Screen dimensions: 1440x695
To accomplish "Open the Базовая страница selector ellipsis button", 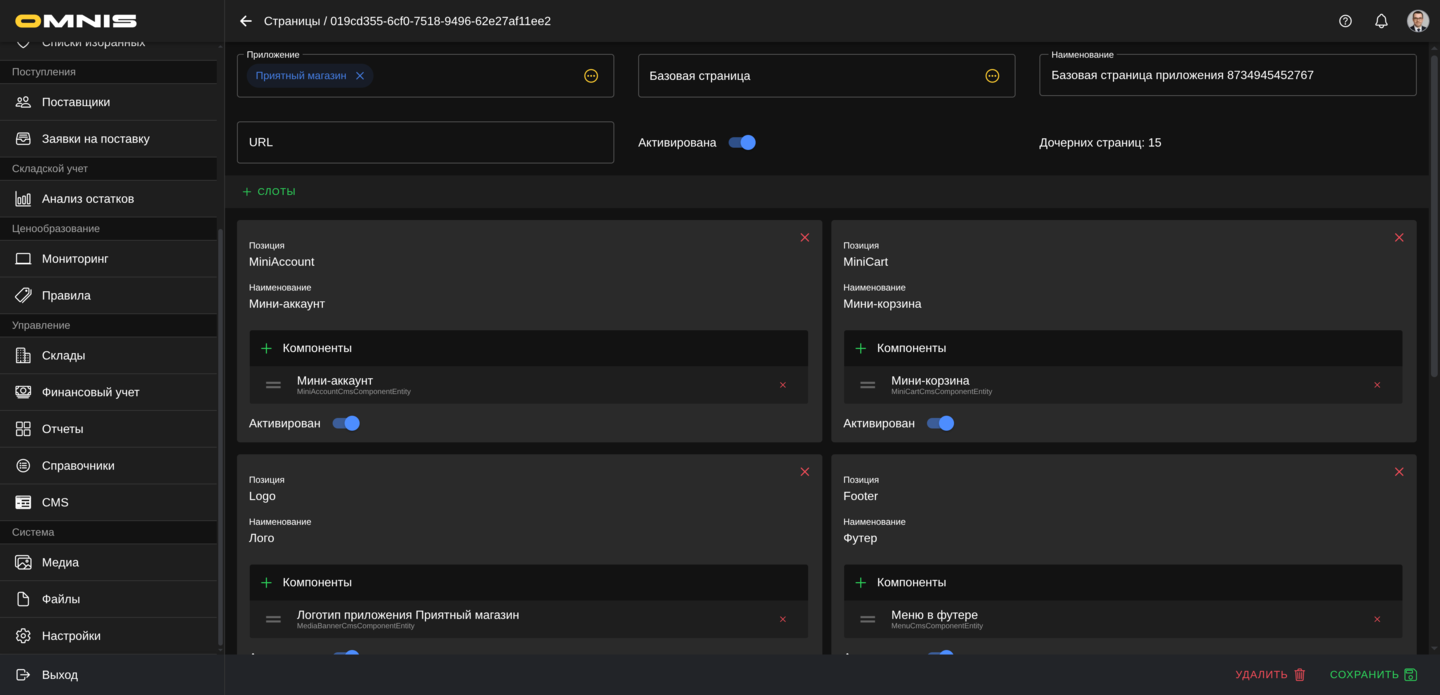I will point(992,76).
